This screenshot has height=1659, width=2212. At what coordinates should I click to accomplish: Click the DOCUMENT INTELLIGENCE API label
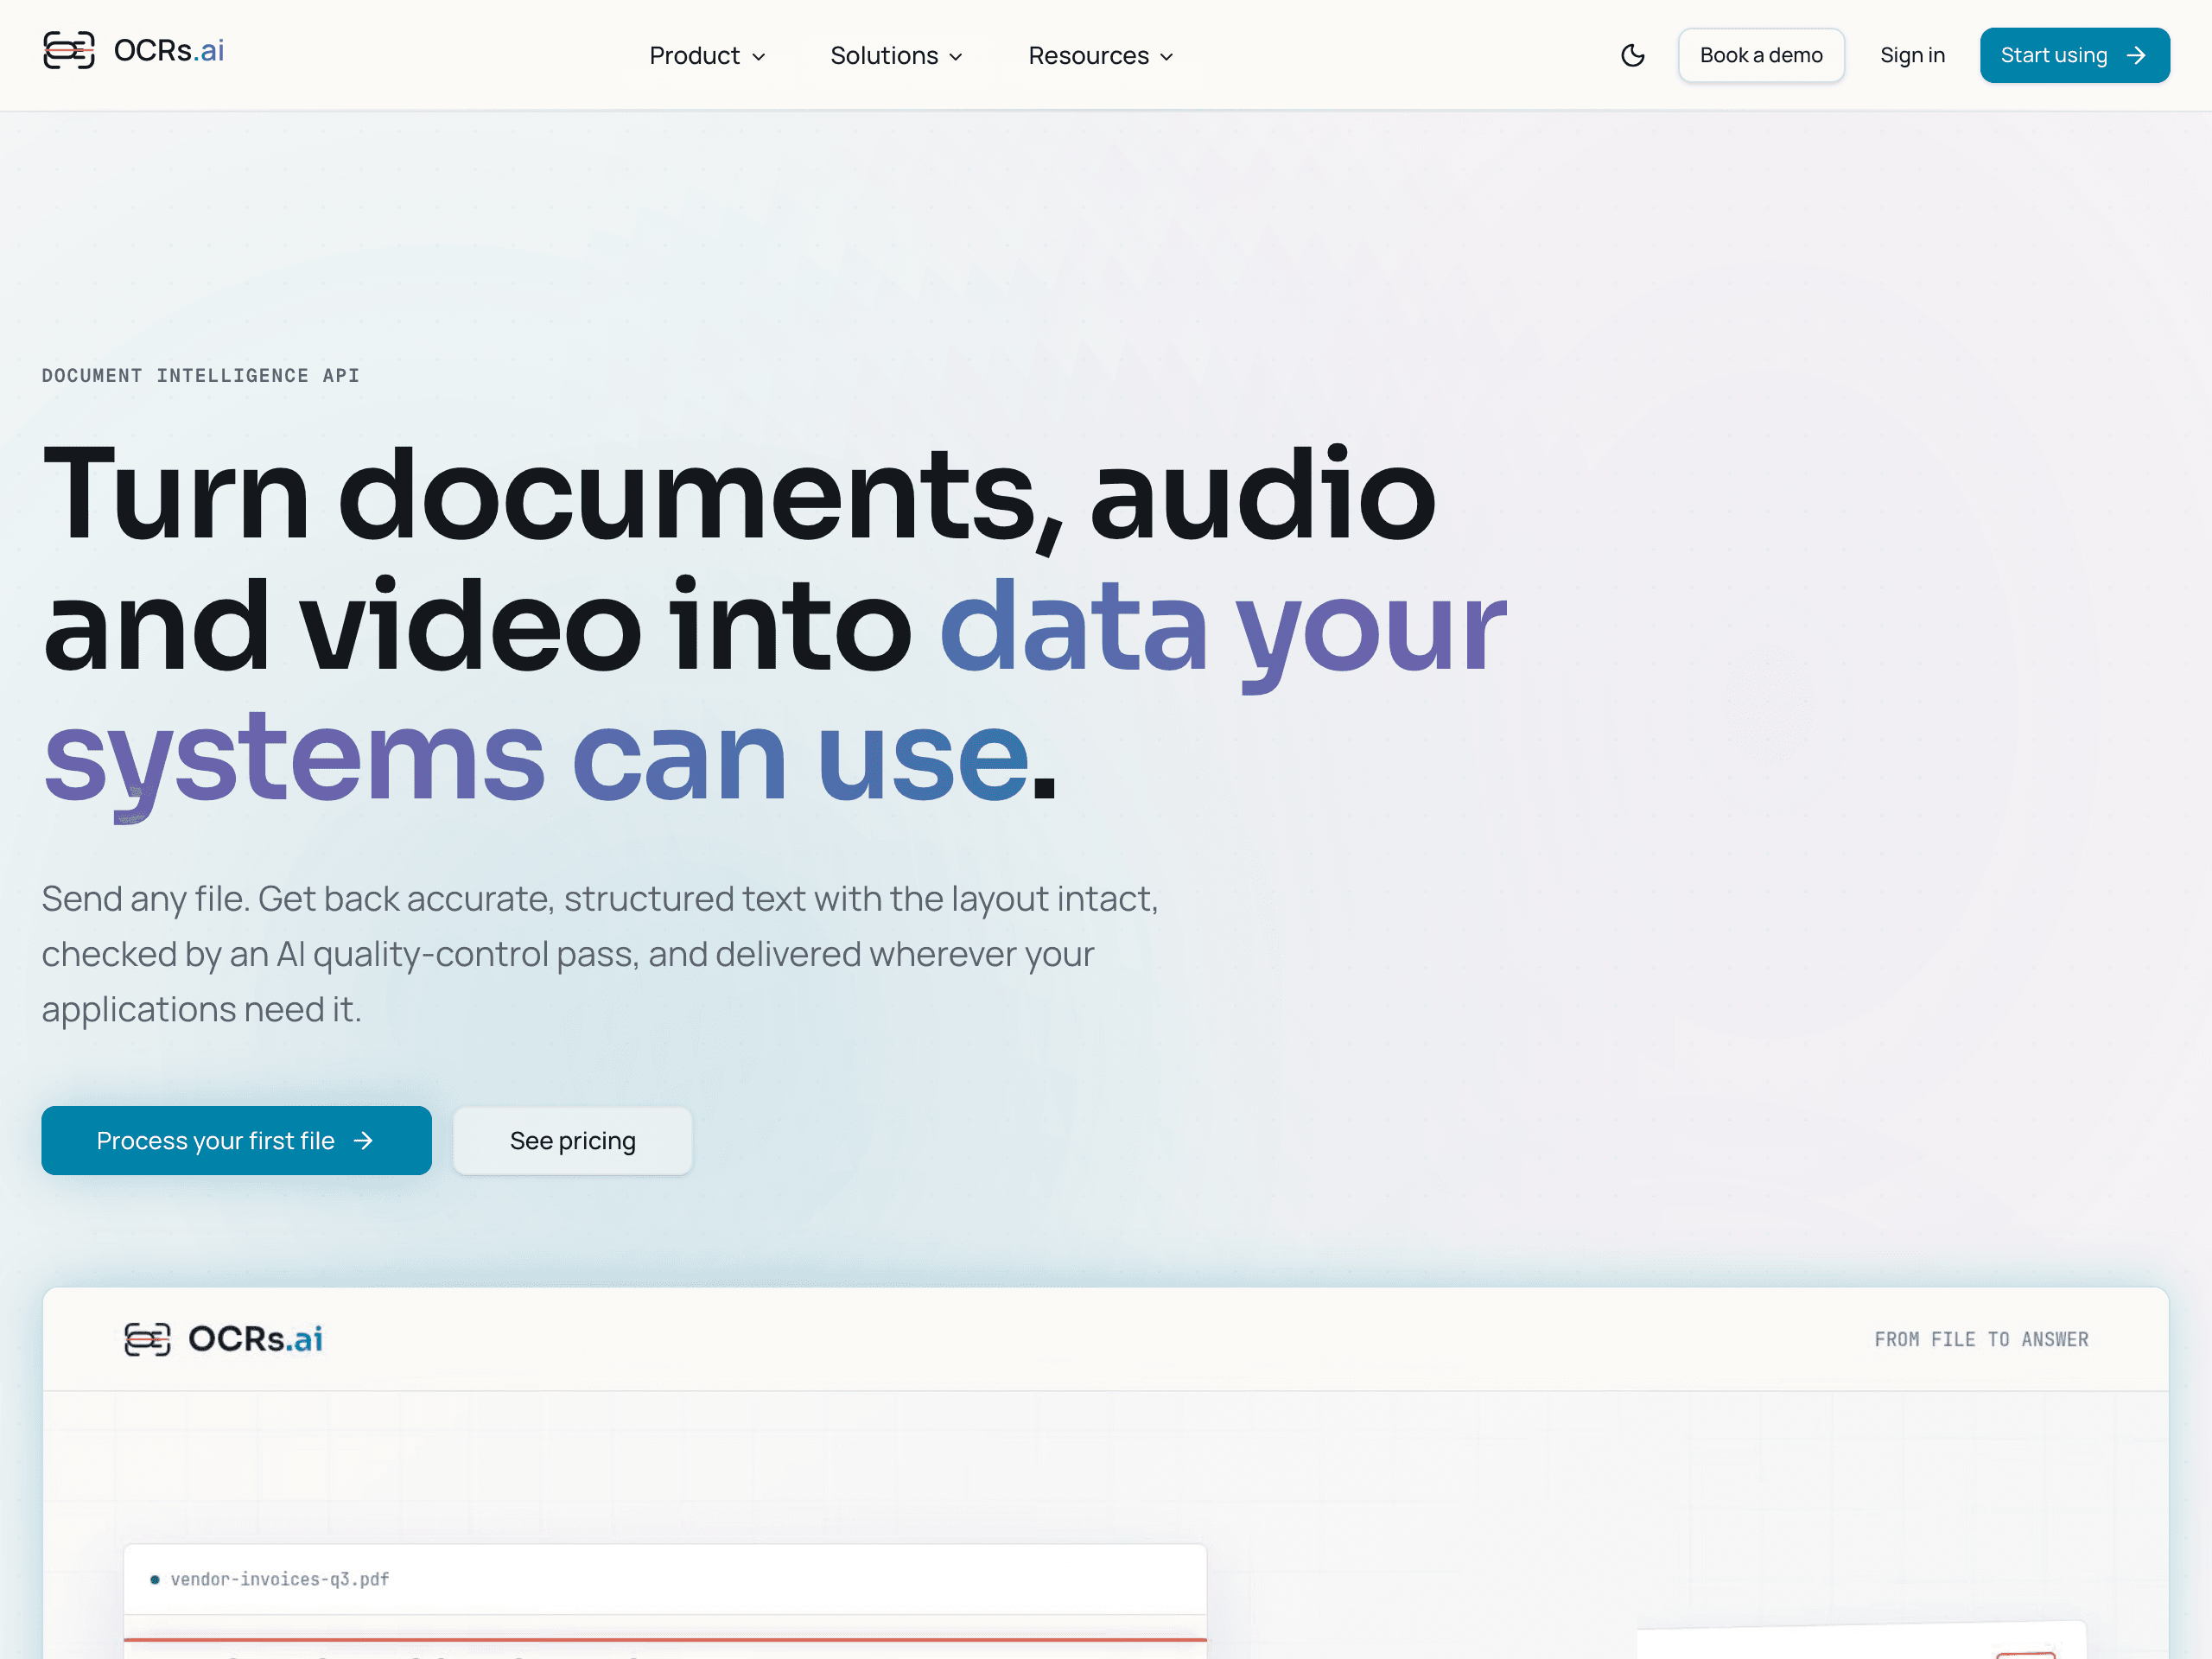coord(200,375)
